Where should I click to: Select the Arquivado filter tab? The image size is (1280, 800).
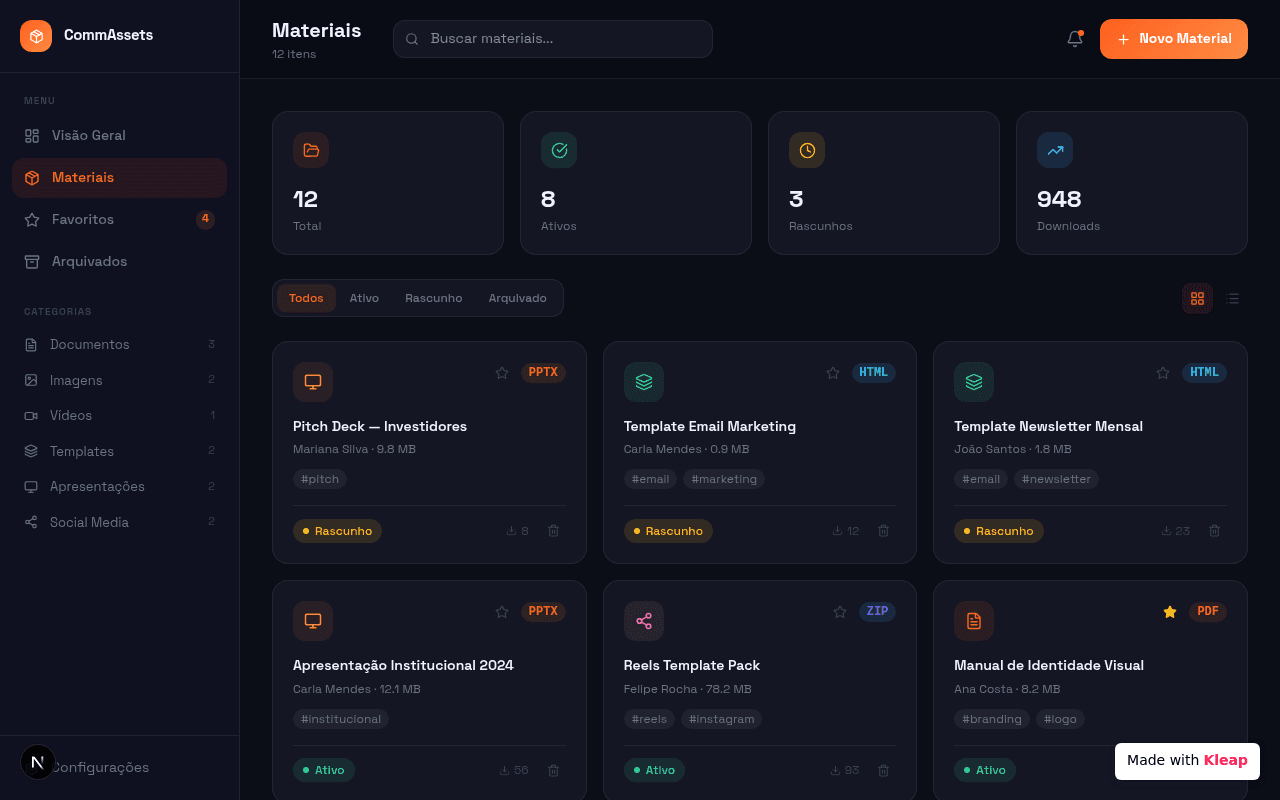click(x=518, y=298)
